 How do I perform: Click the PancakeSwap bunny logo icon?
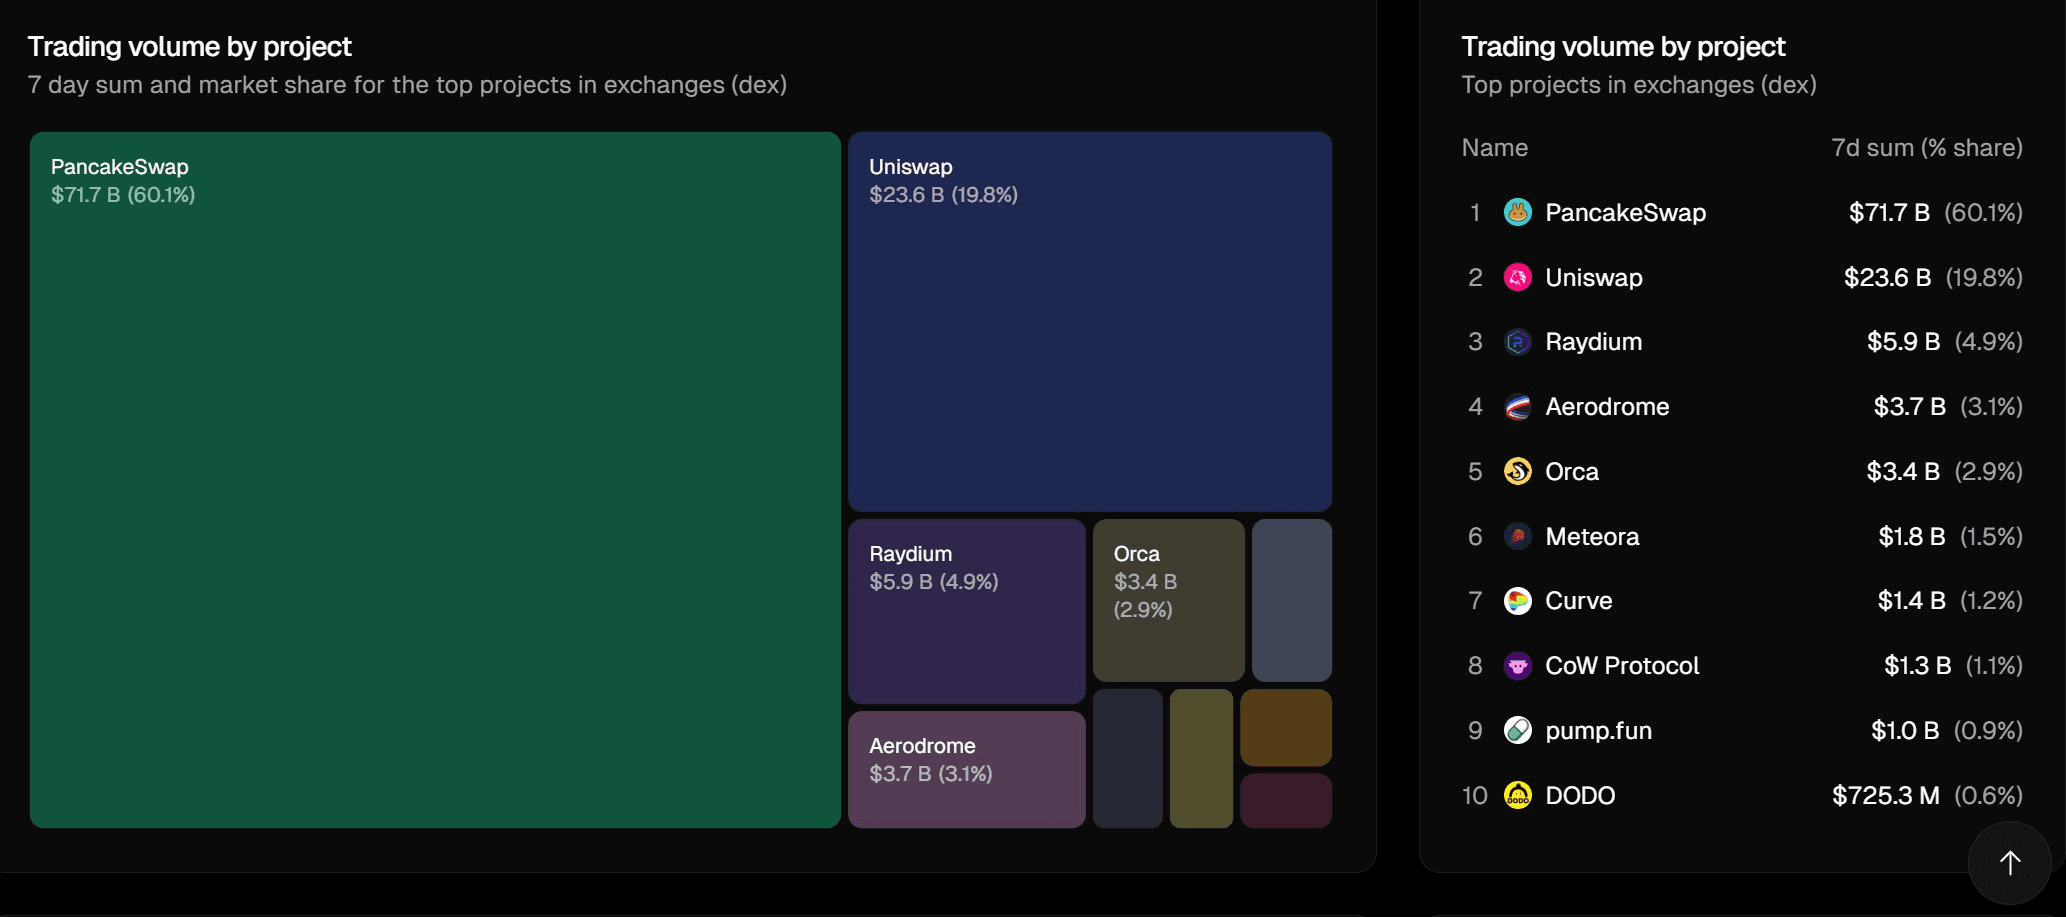[1517, 212]
